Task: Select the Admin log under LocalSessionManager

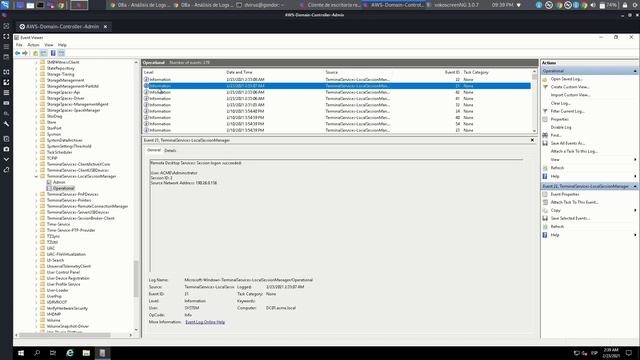Action: click(59, 182)
